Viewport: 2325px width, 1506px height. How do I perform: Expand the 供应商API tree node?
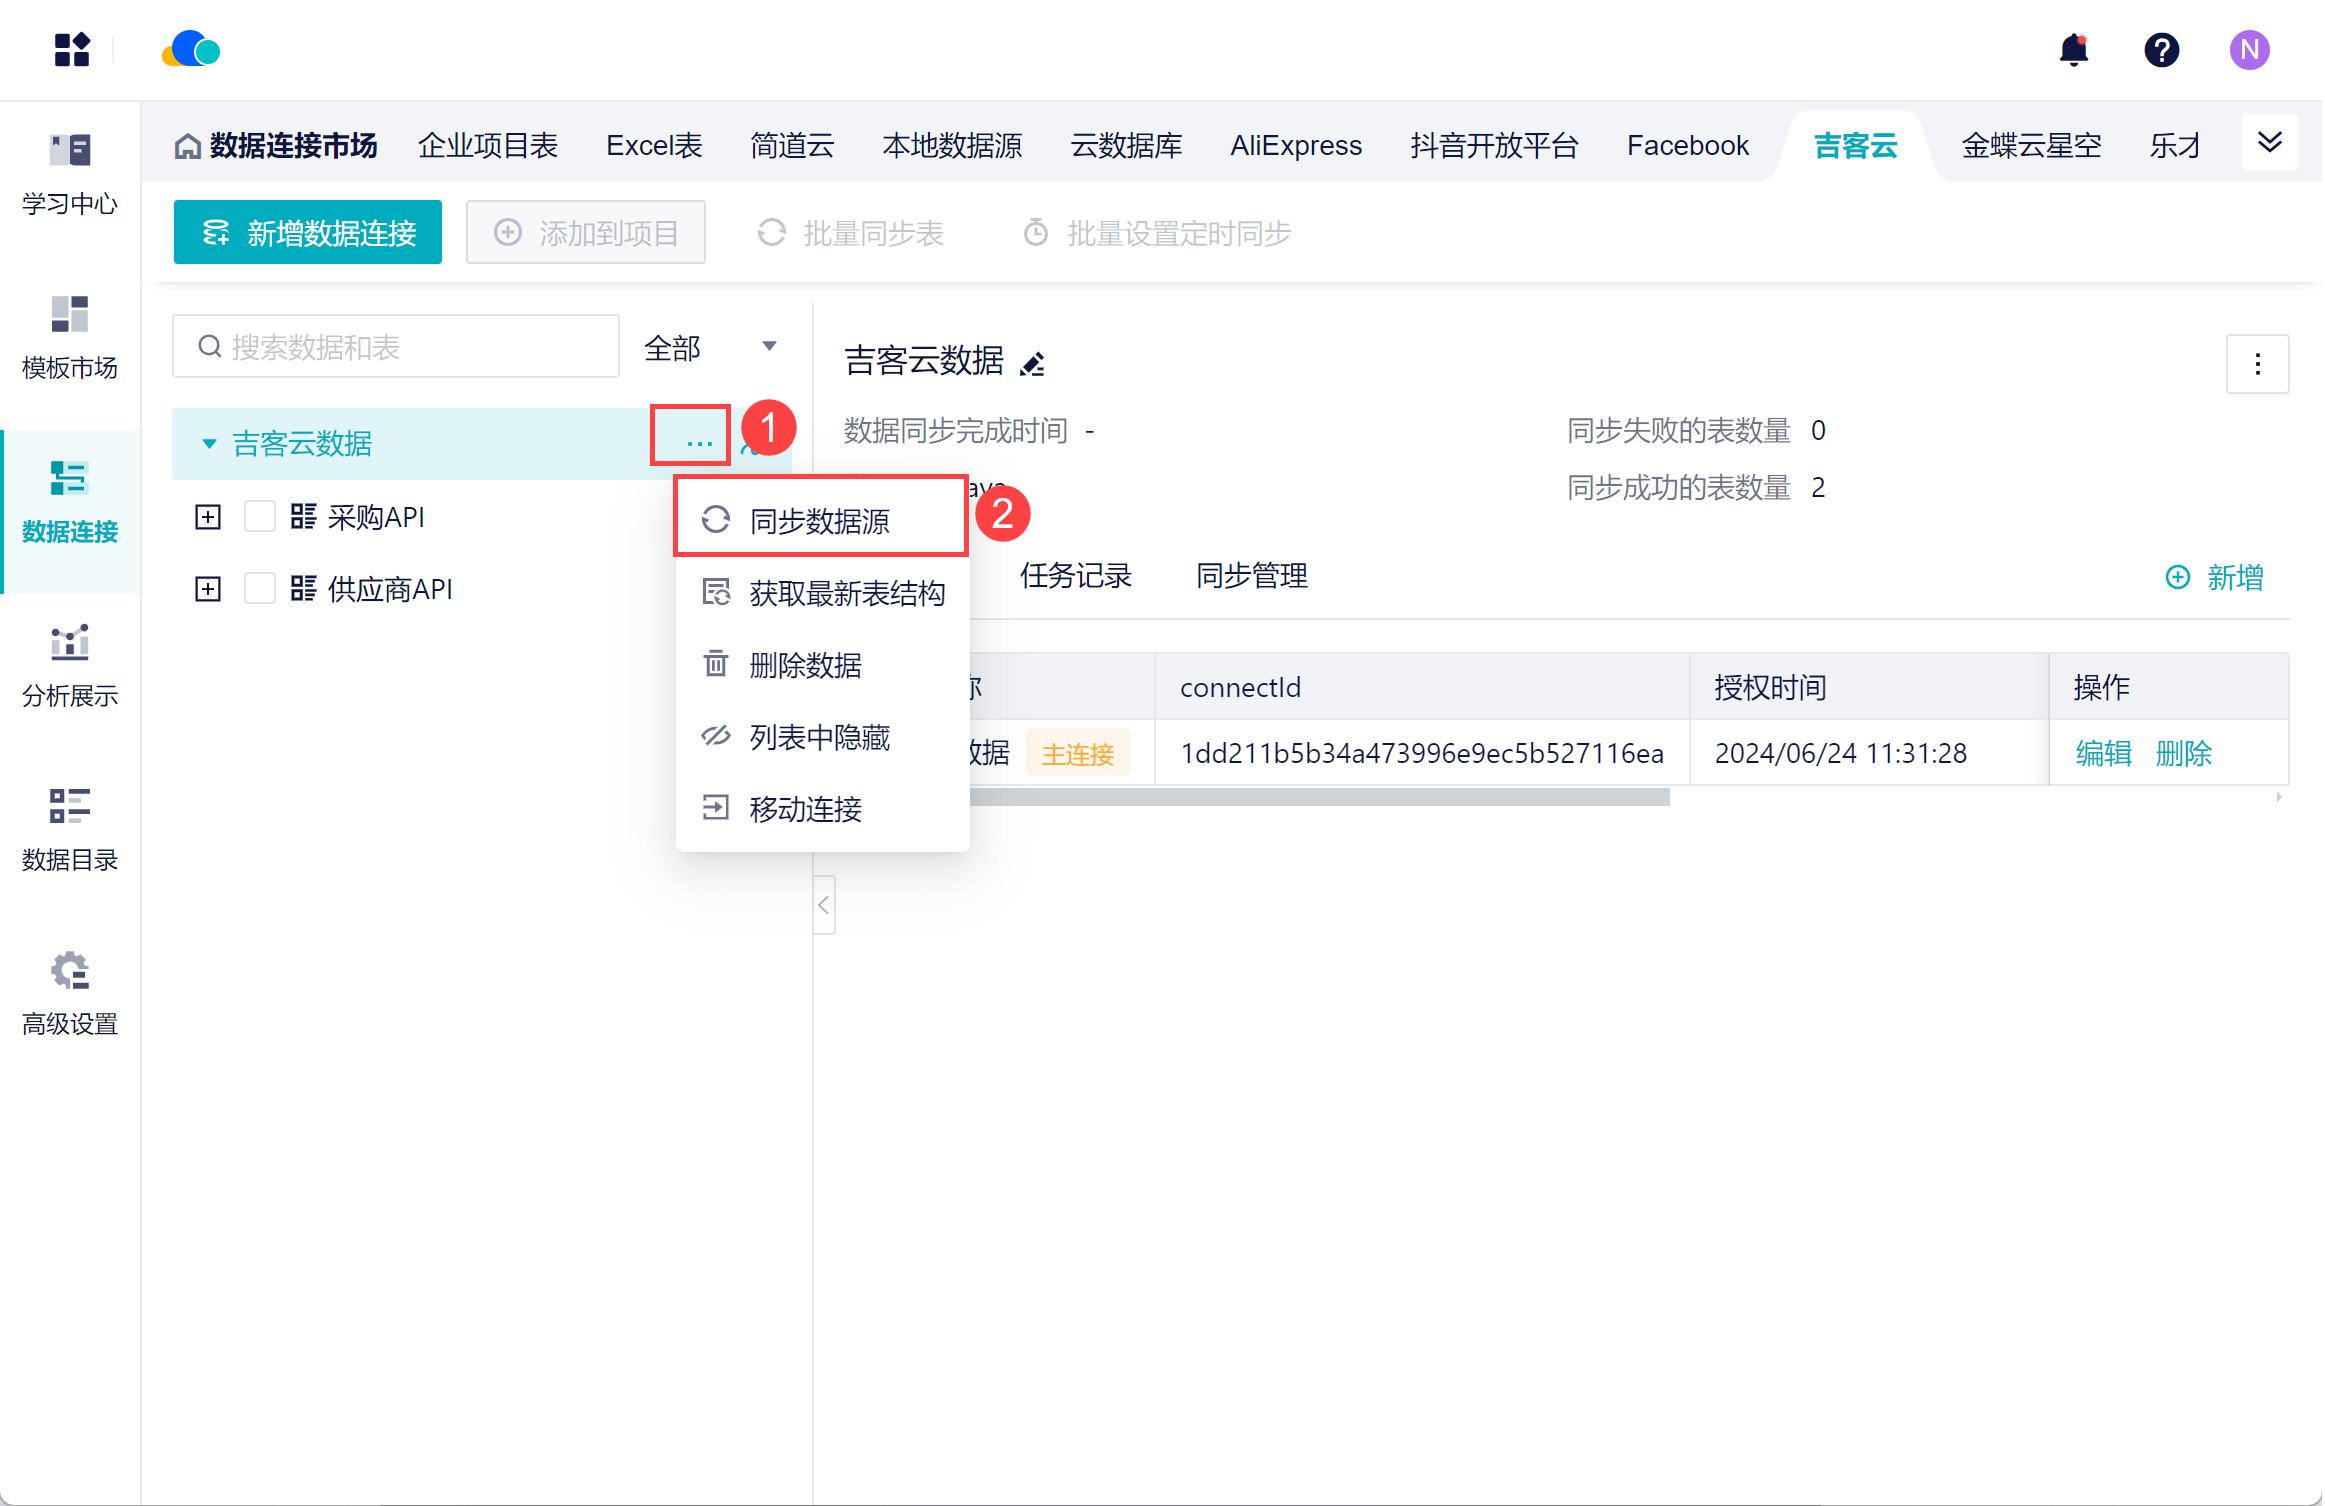point(208,589)
